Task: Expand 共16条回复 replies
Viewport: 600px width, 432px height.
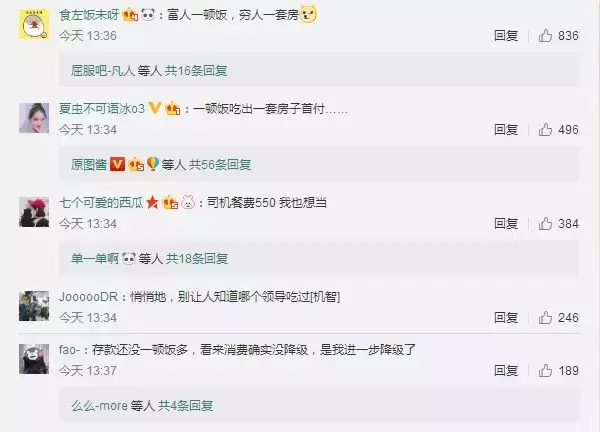Action: (x=196, y=71)
